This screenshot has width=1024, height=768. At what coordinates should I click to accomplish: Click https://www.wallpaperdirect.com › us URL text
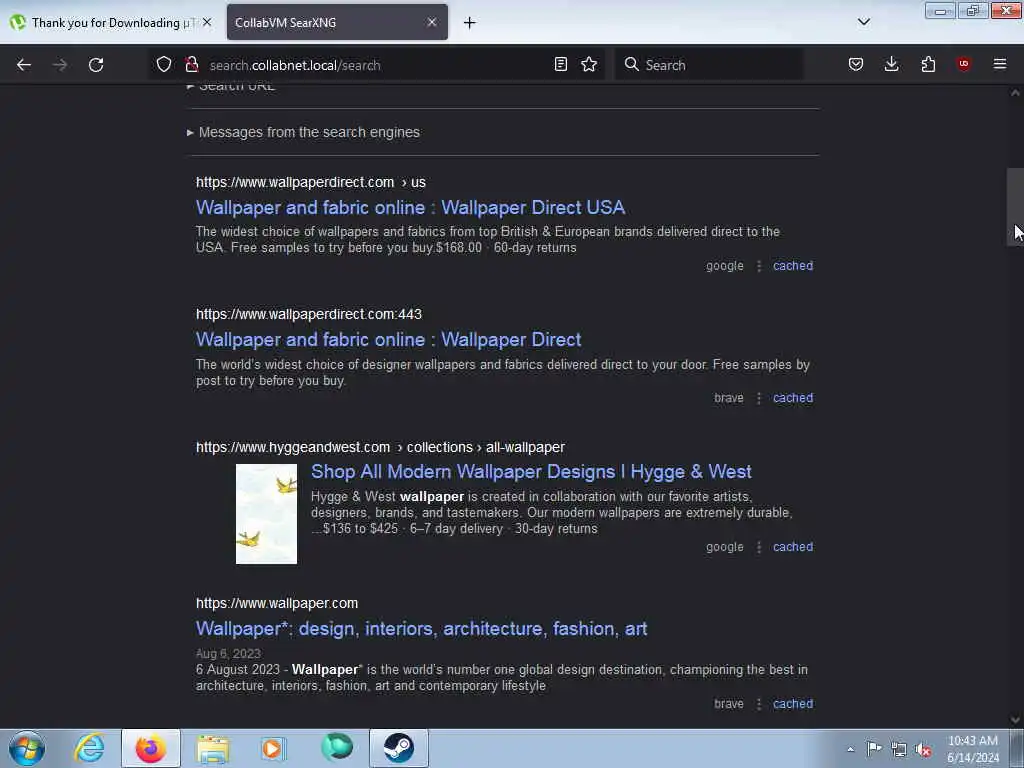pos(311,182)
